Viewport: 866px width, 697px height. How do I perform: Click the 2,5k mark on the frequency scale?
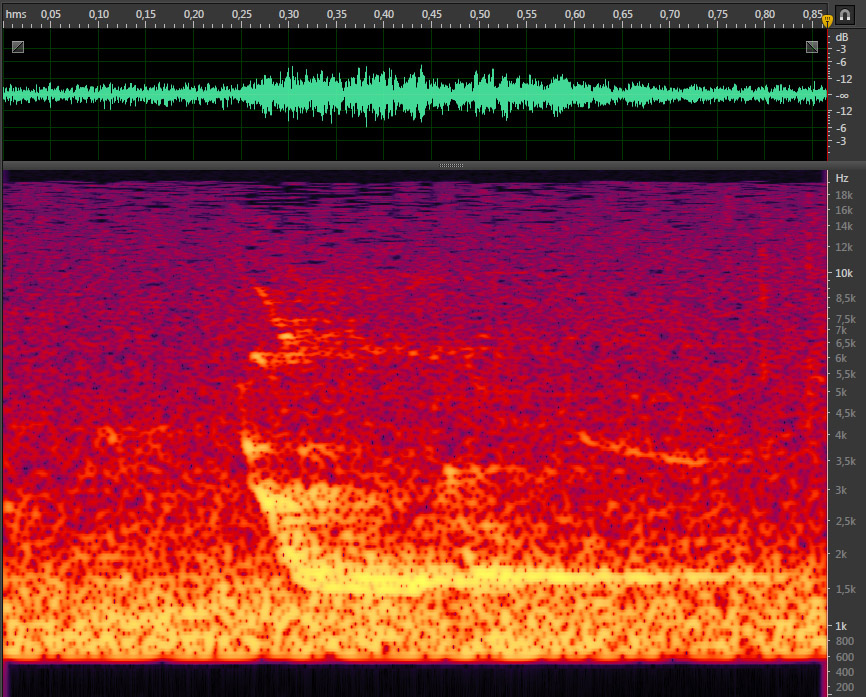(x=846, y=521)
